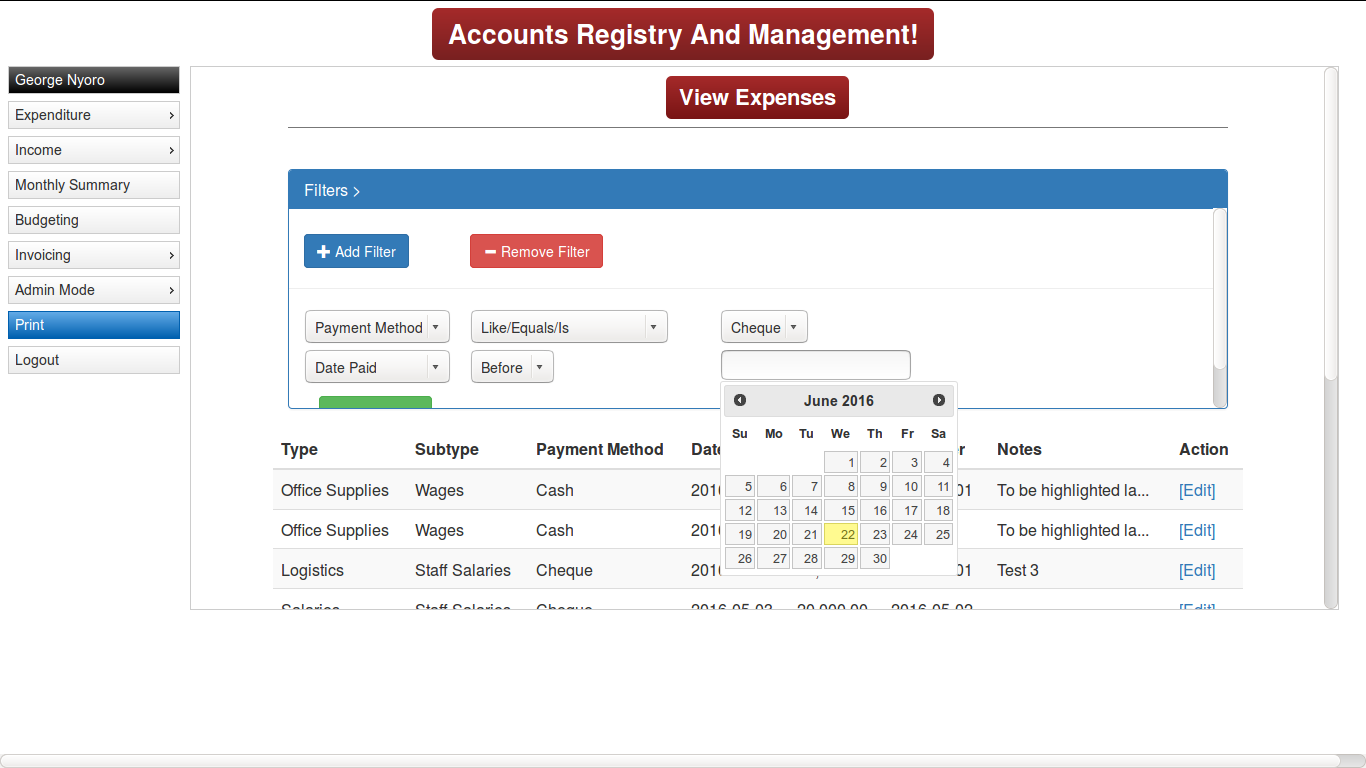Open the Before operator dropdown
This screenshot has width=1366, height=768.
[512, 368]
